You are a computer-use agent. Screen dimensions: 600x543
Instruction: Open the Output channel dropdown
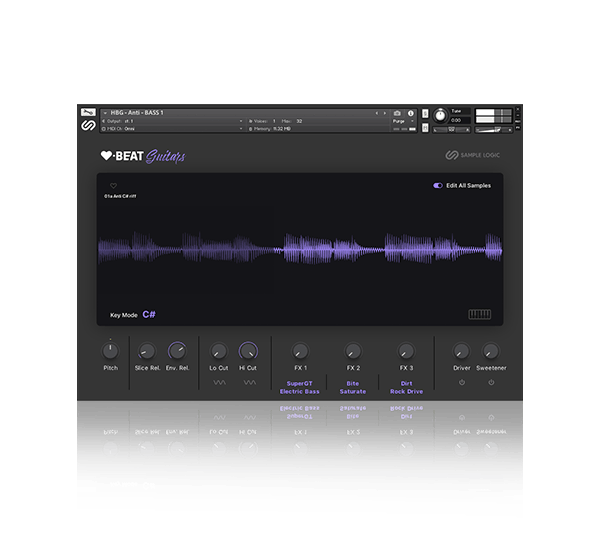click(173, 121)
